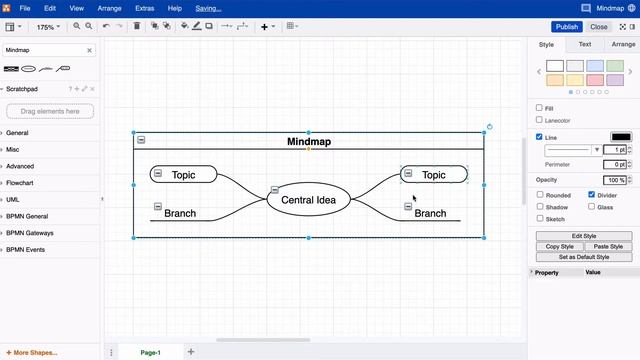This screenshot has width=640, height=360.
Task: Click the rotate handle of the Mindmap container
Action: pyautogui.click(x=489, y=127)
